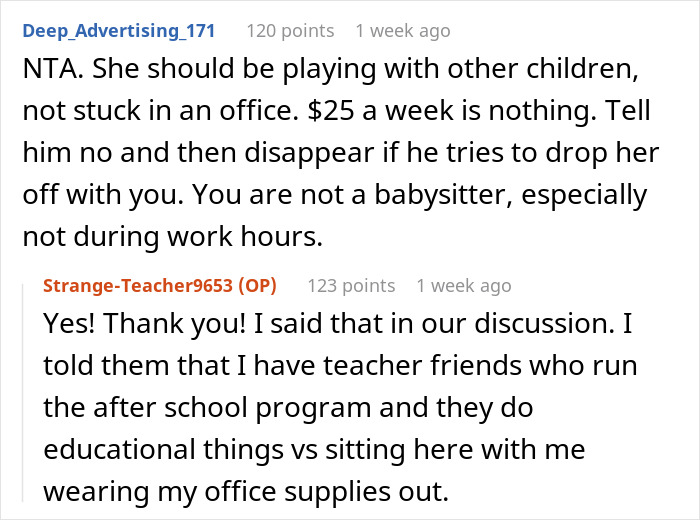
Task: Open the OP reply's 1 week ago timestamp
Action: [463, 286]
